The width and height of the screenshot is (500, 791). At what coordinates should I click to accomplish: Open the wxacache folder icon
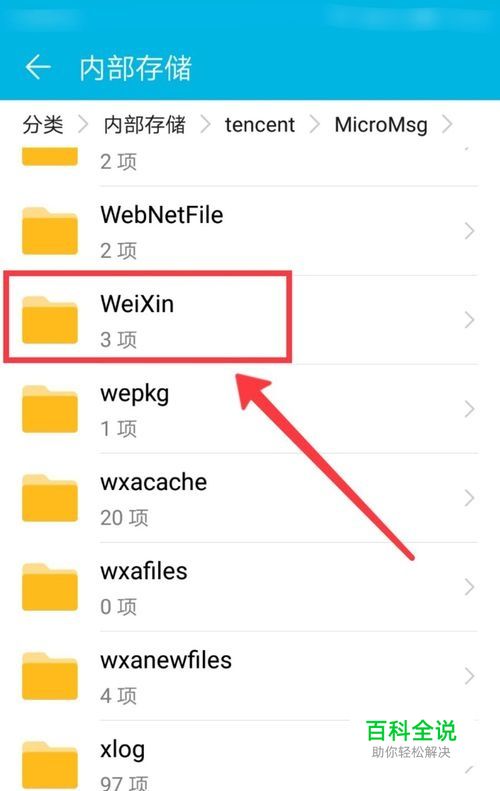[50, 498]
